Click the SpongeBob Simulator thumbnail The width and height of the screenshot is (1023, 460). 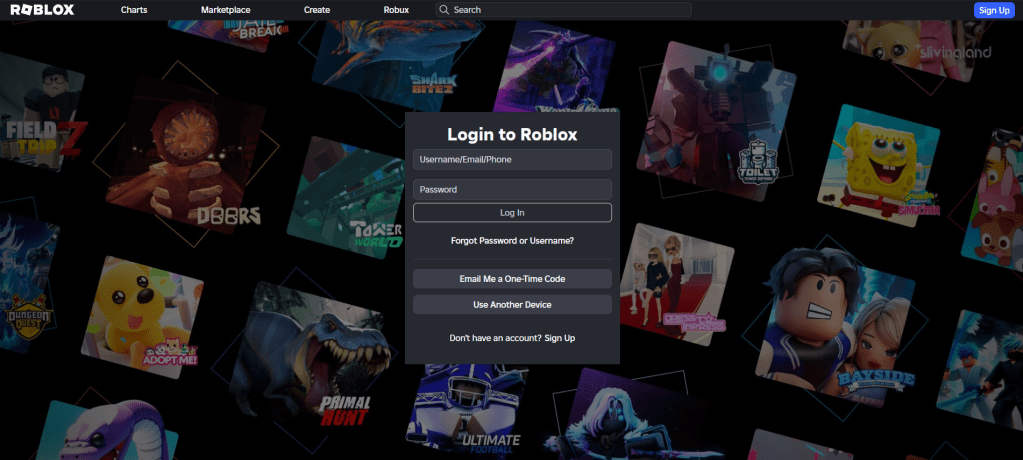coord(879,166)
